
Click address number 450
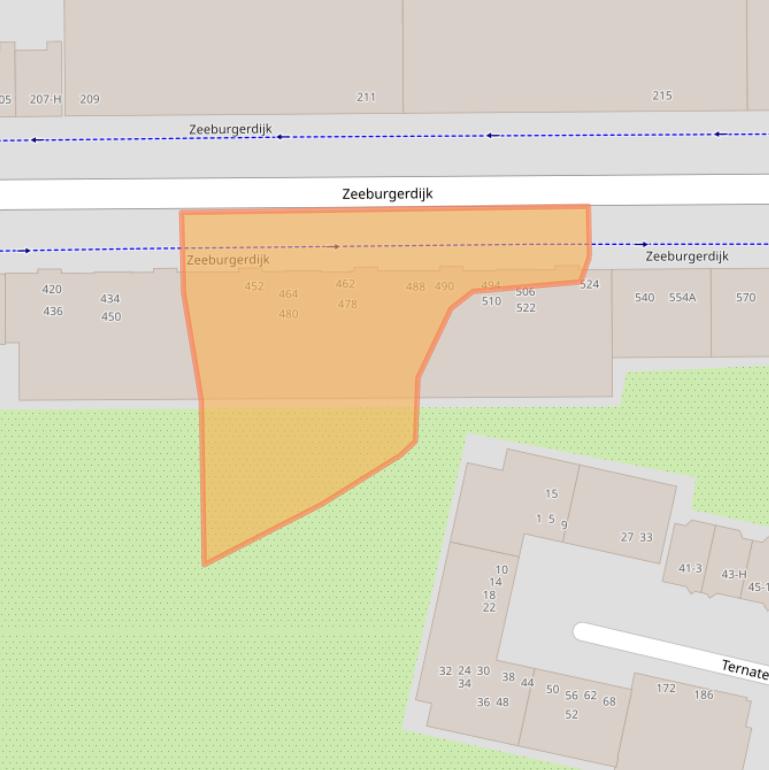click(x=110, y=317)
